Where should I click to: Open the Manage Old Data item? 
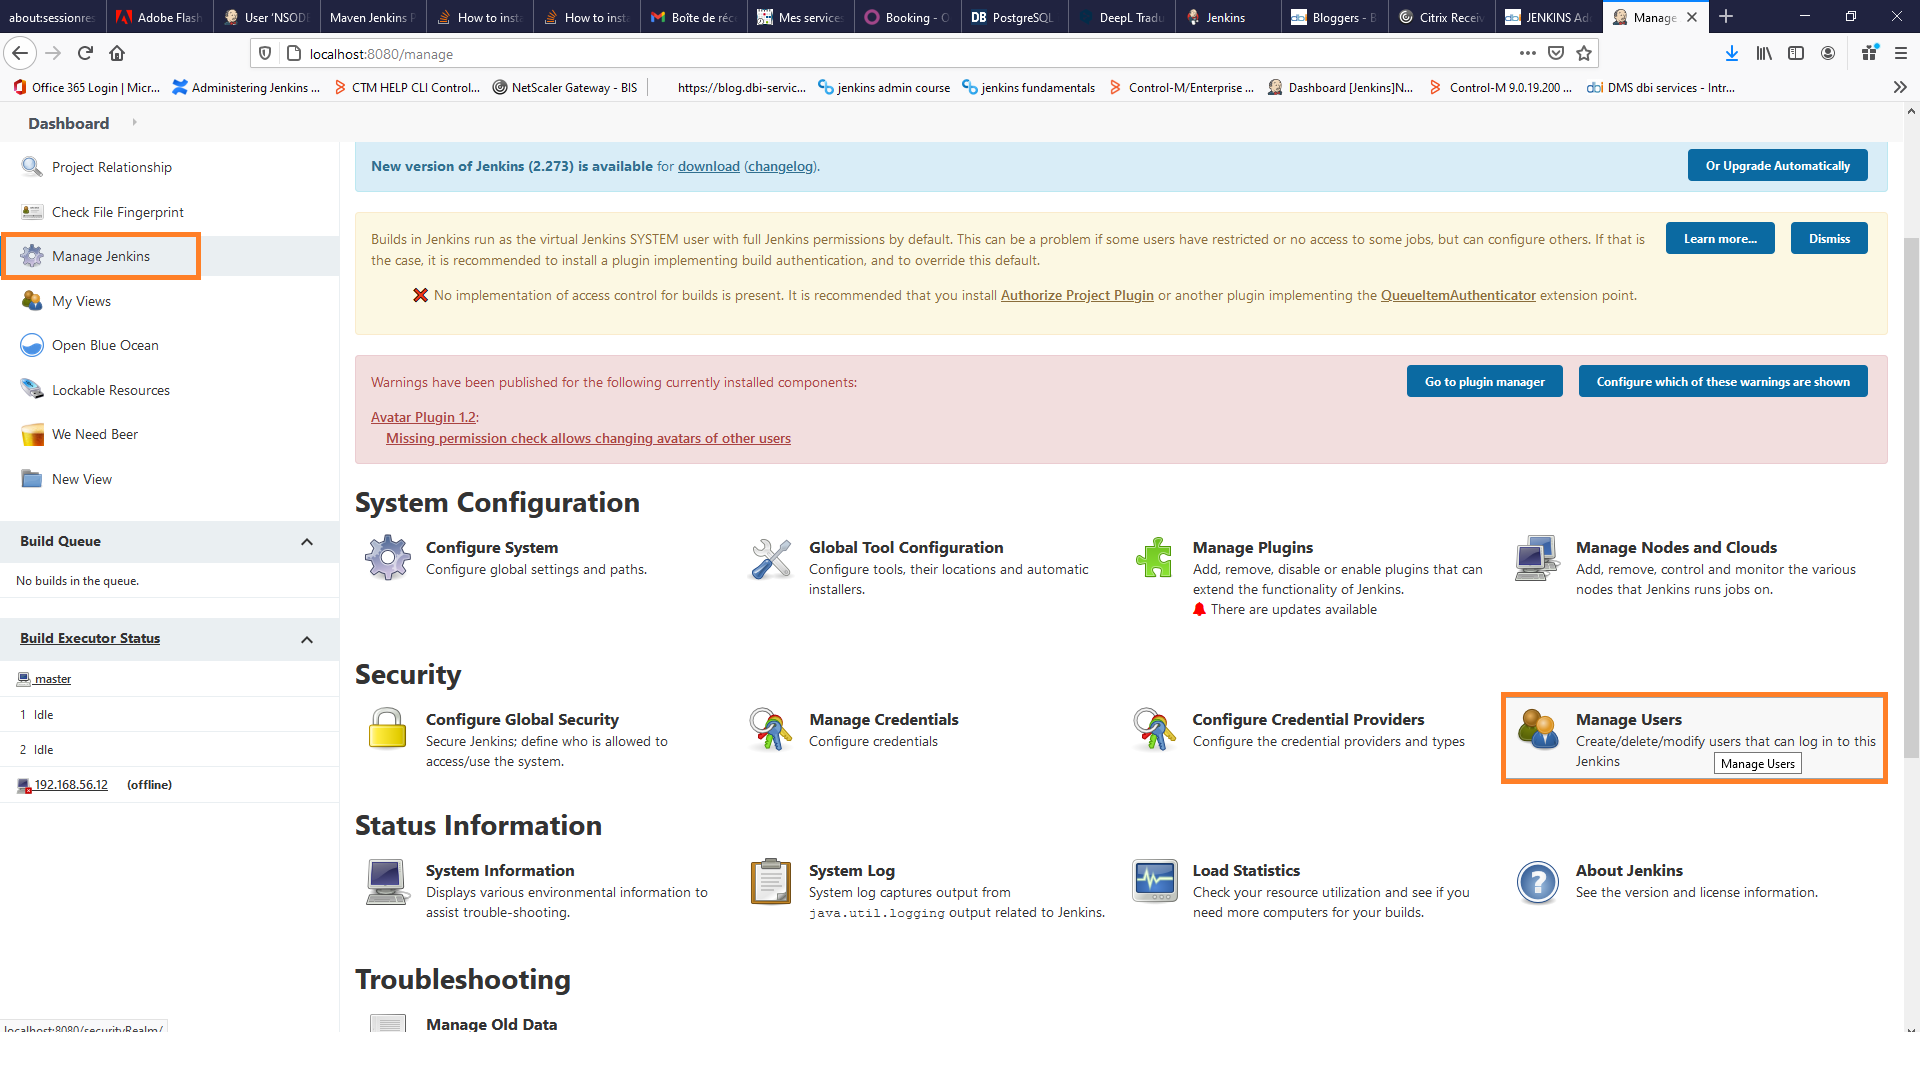tap(491, 1024)
